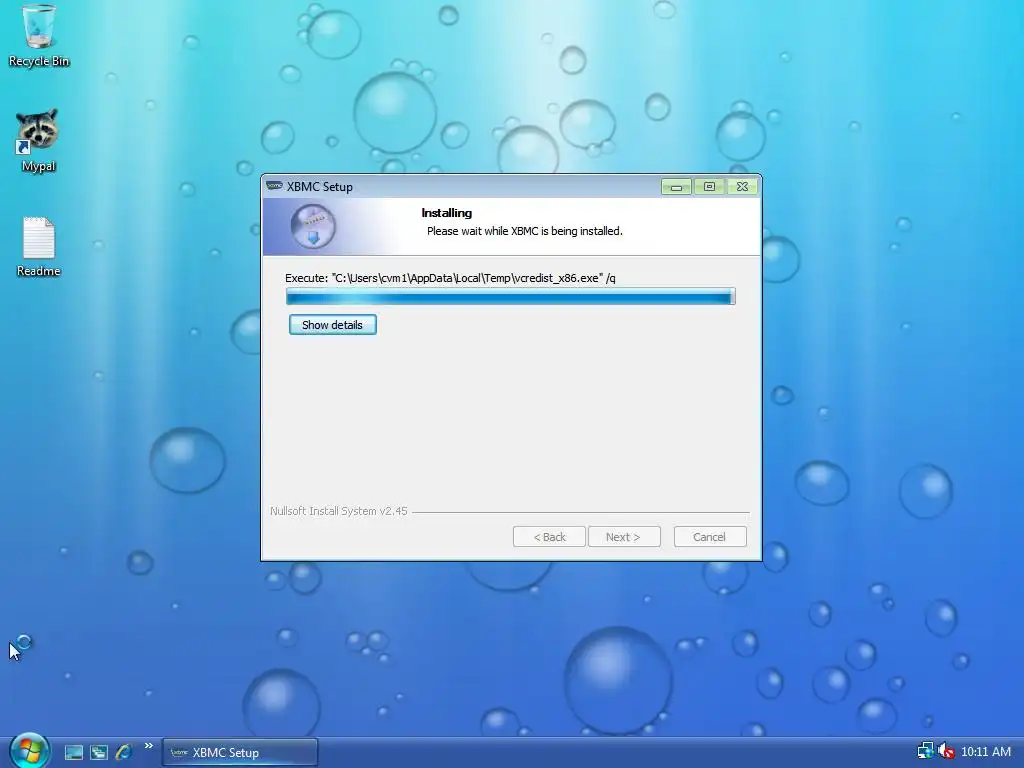Click the XBMC logo in the title bar
The width and height of the screenshot is (1024, 768).
(x=274, y=186)
